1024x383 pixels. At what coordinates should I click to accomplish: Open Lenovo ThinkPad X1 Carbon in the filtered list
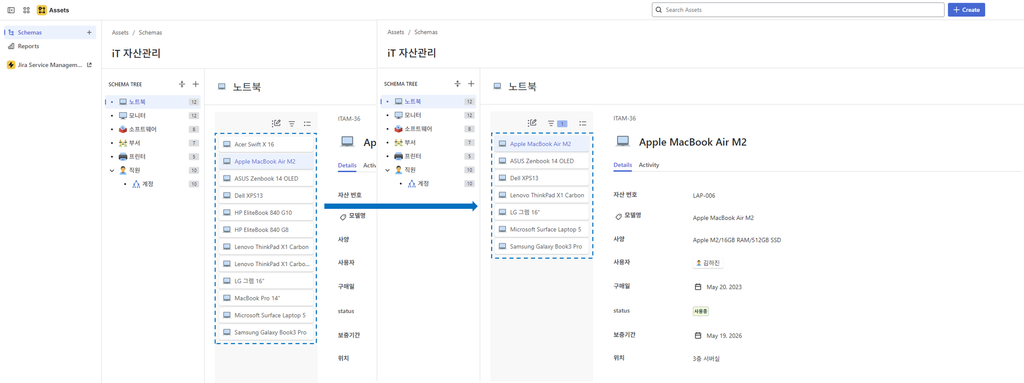(x=541, y=195)
